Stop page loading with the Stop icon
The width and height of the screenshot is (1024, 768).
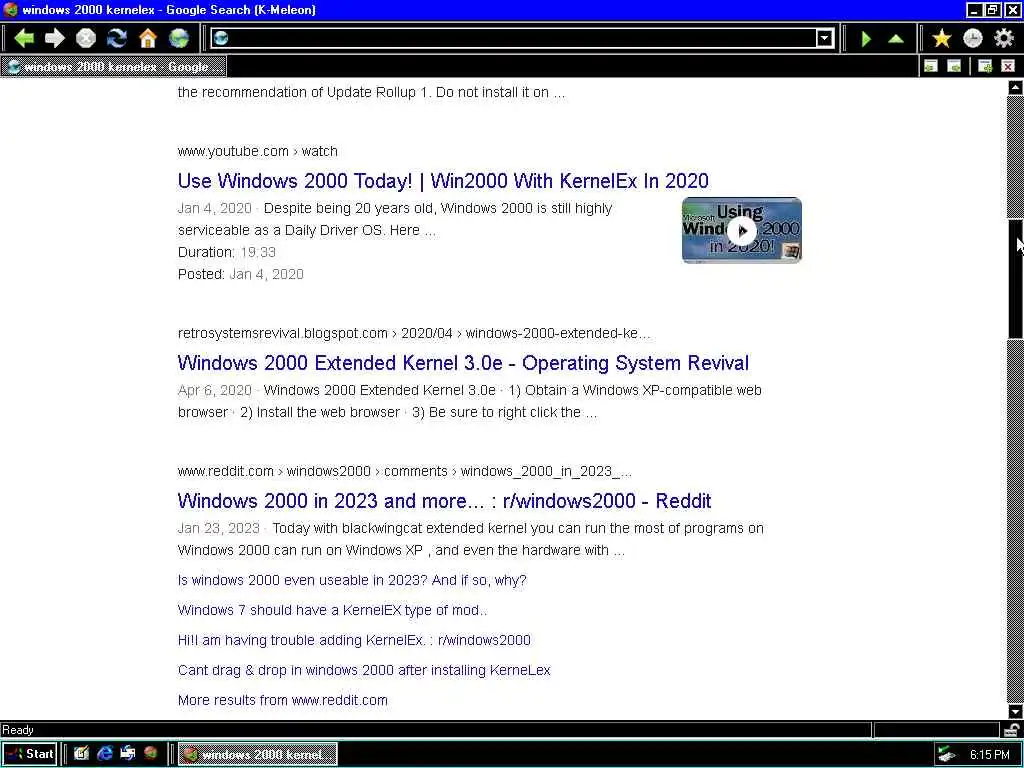tap(86, 39)
